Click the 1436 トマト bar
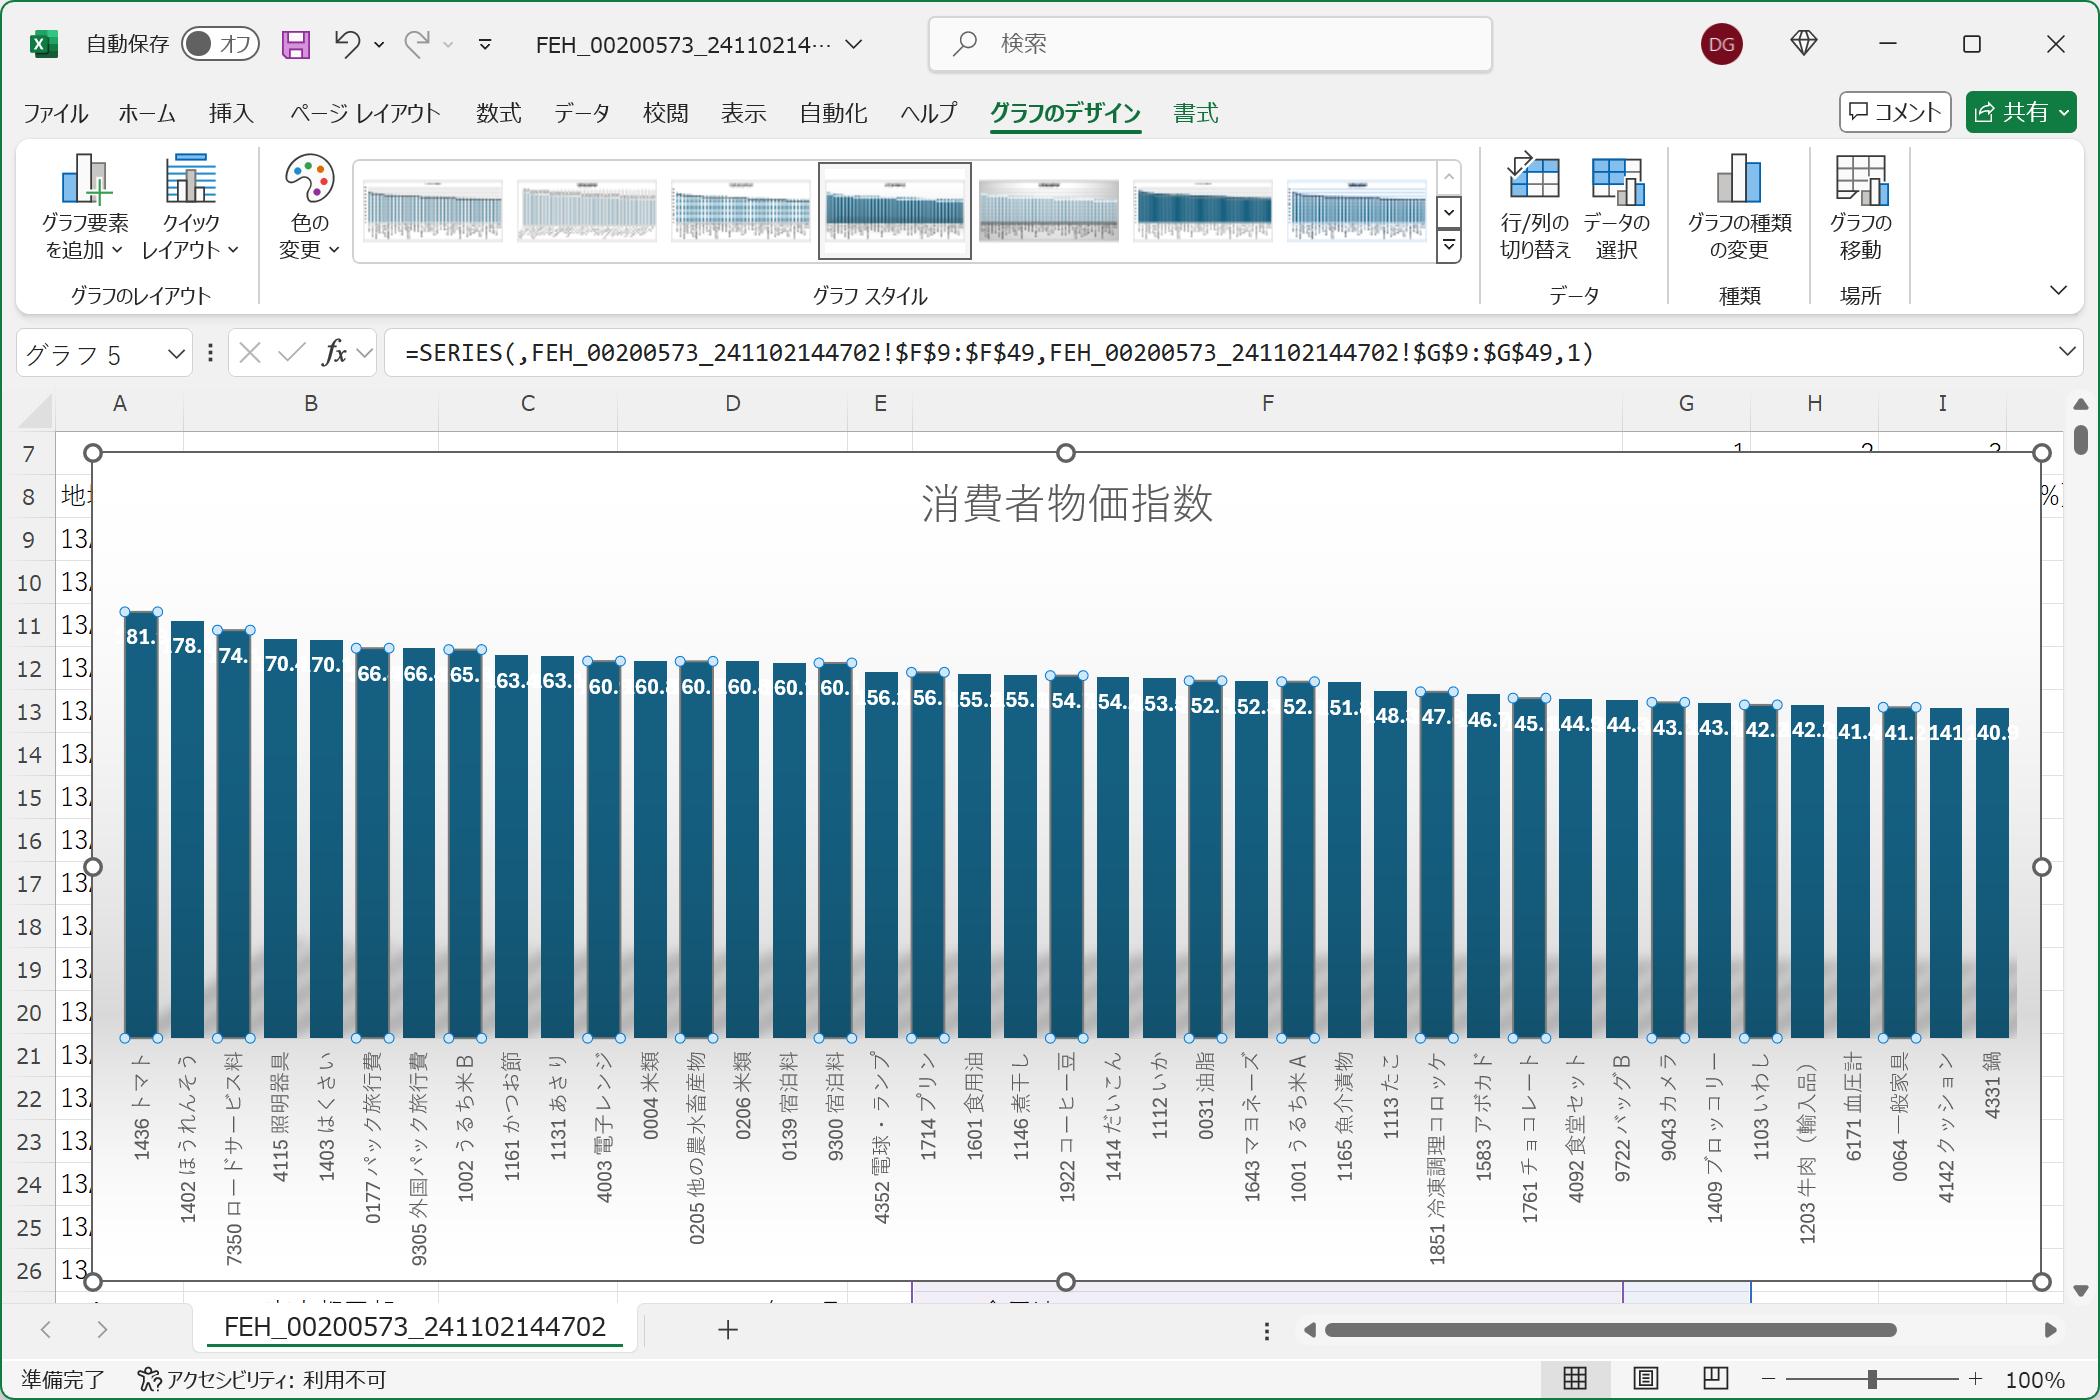This screenshot has height=1400, width=2100. 141,824
